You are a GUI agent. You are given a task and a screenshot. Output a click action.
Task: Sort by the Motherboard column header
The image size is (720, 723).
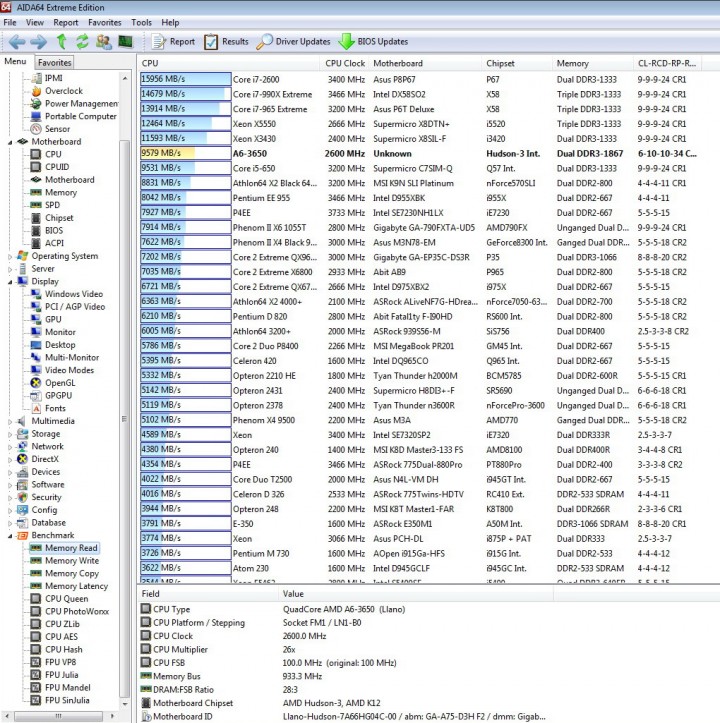425,64
